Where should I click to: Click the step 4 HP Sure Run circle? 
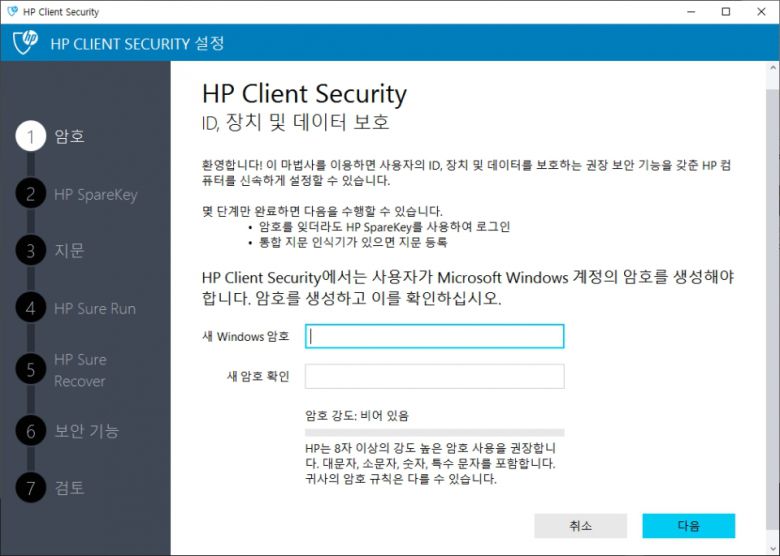pyautogui.click(x=31, y=309)
